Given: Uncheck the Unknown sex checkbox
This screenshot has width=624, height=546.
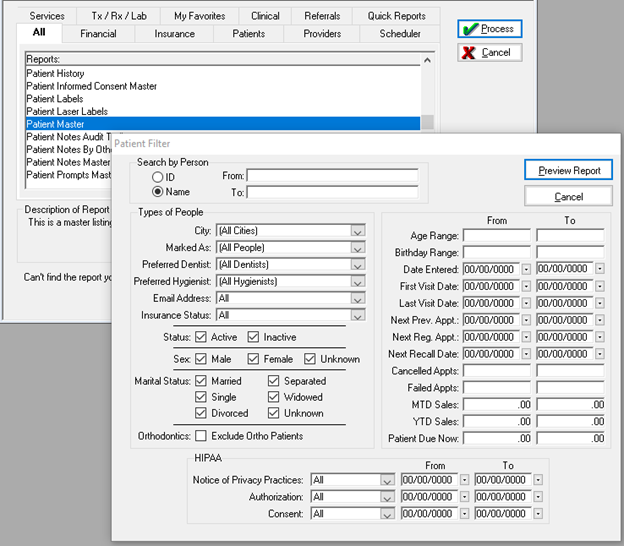Looking at the screenshot, I should click(x=310, y=359).
